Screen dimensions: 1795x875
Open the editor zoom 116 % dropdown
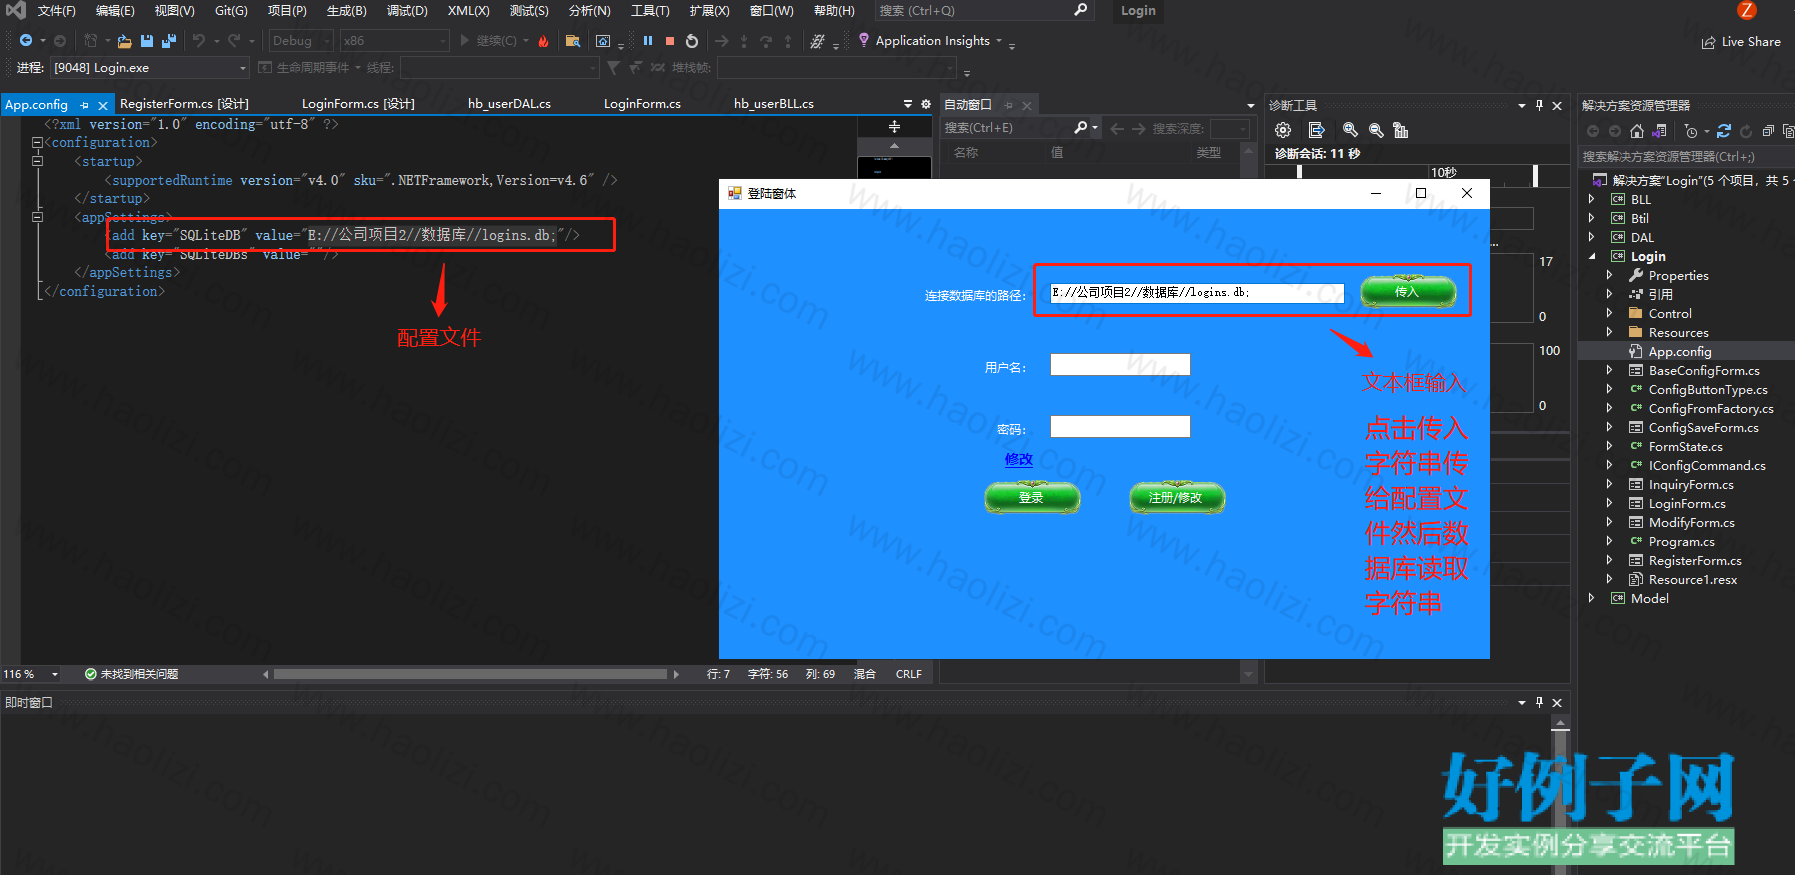pyautogui.click(x=55, y=674)
